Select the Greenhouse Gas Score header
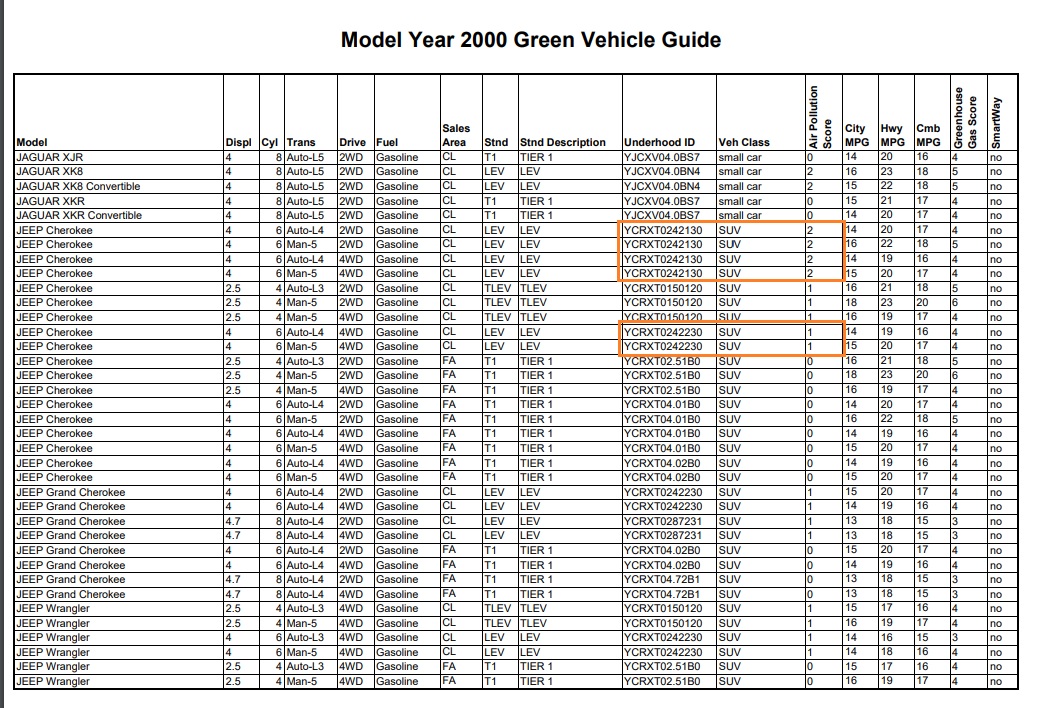The image size is (1040, 708). tap(964, 117)
